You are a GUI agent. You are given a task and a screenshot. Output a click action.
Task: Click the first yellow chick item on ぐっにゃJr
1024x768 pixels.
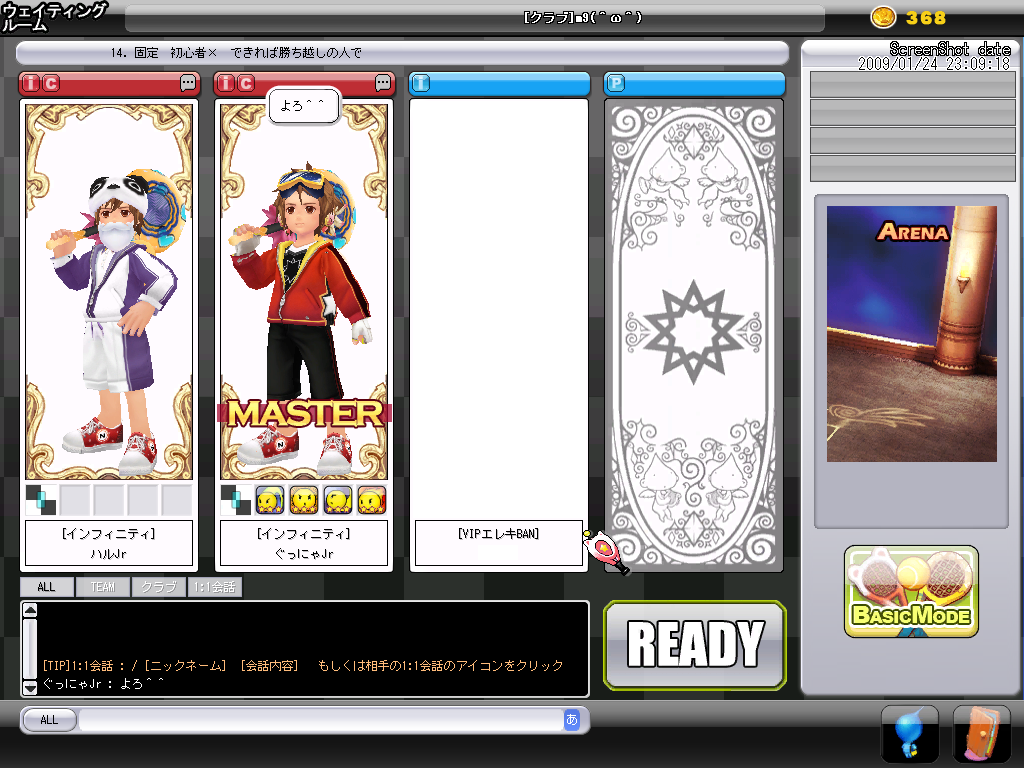click(x=270, y=499)
